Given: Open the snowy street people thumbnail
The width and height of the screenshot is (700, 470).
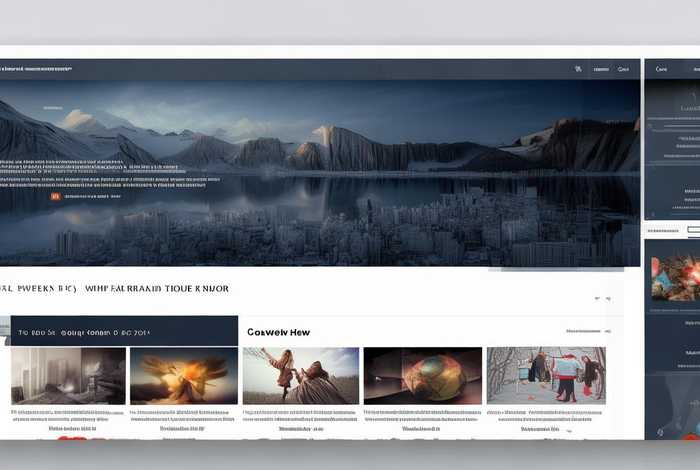Looking at the screenshot, I should point(545,376).
